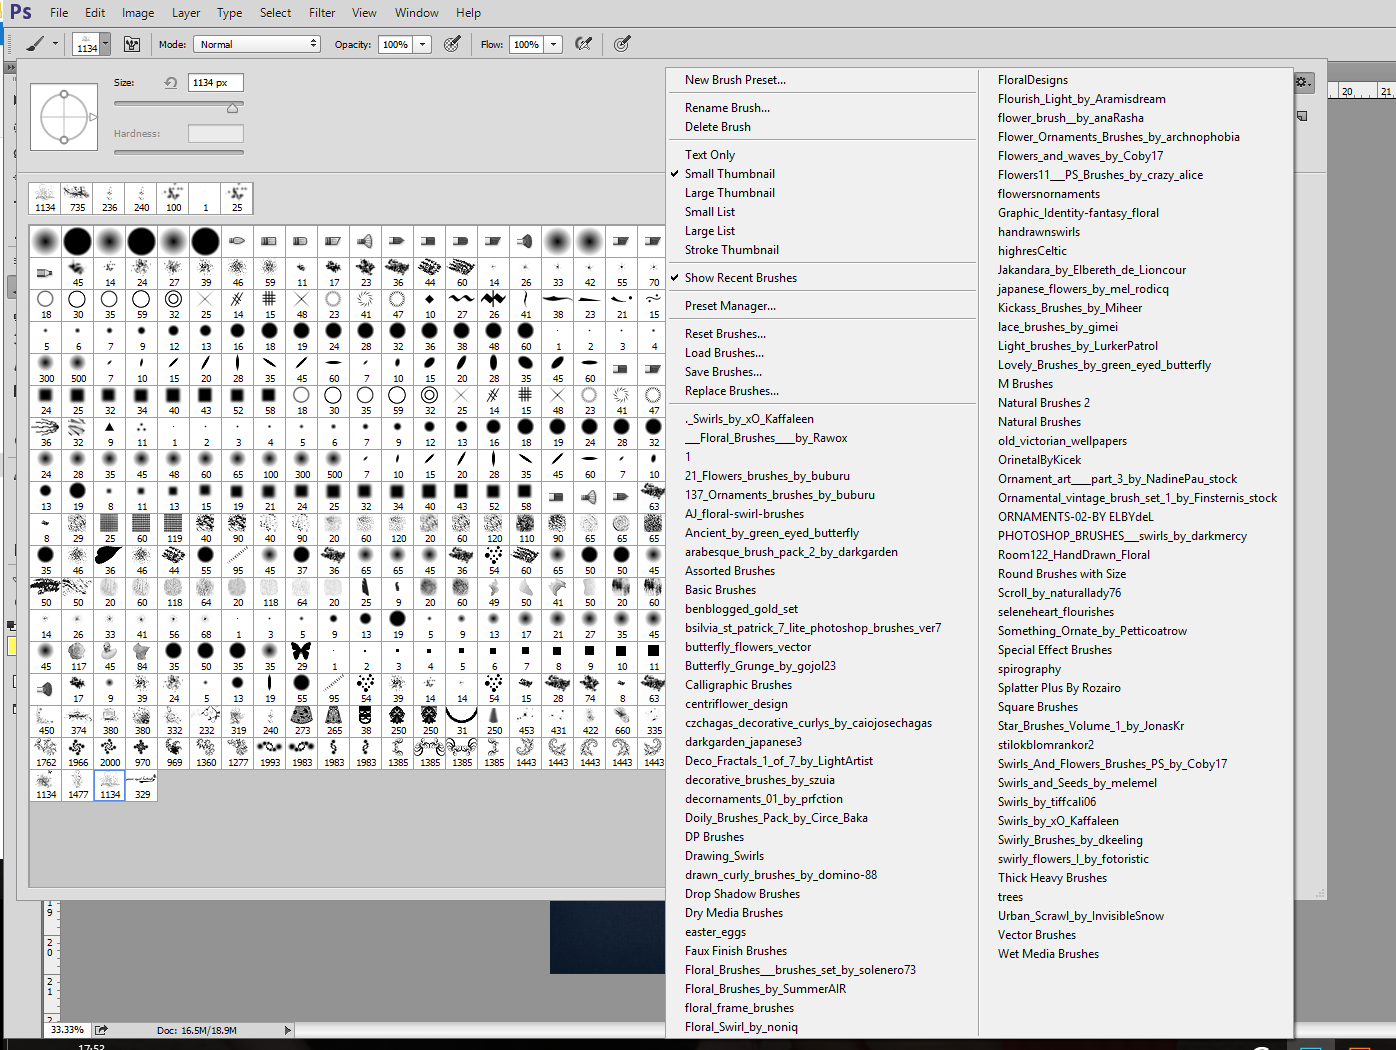Choose the brush tip labeled 2000
Image resolution: width=1396 pixels, height=1050 pixels.
[x=110, y=753]
